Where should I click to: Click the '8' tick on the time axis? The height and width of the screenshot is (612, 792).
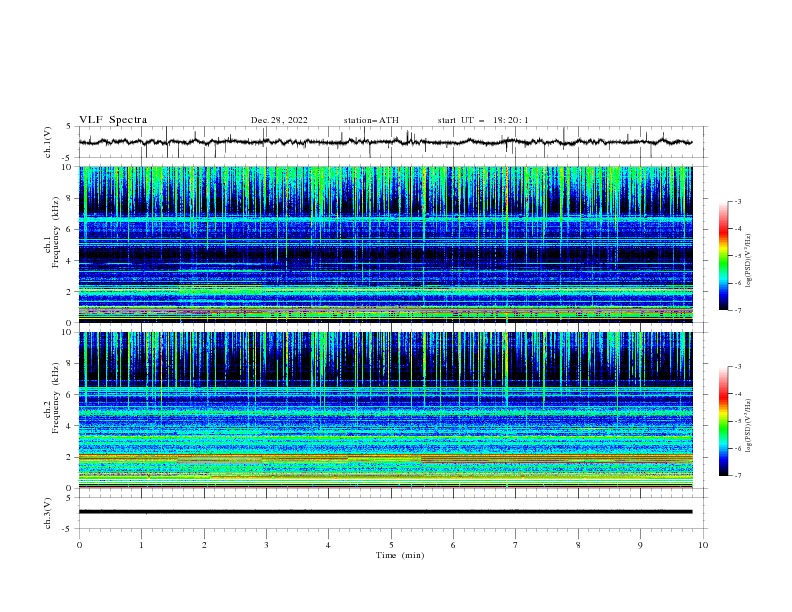tap(578, 545)
